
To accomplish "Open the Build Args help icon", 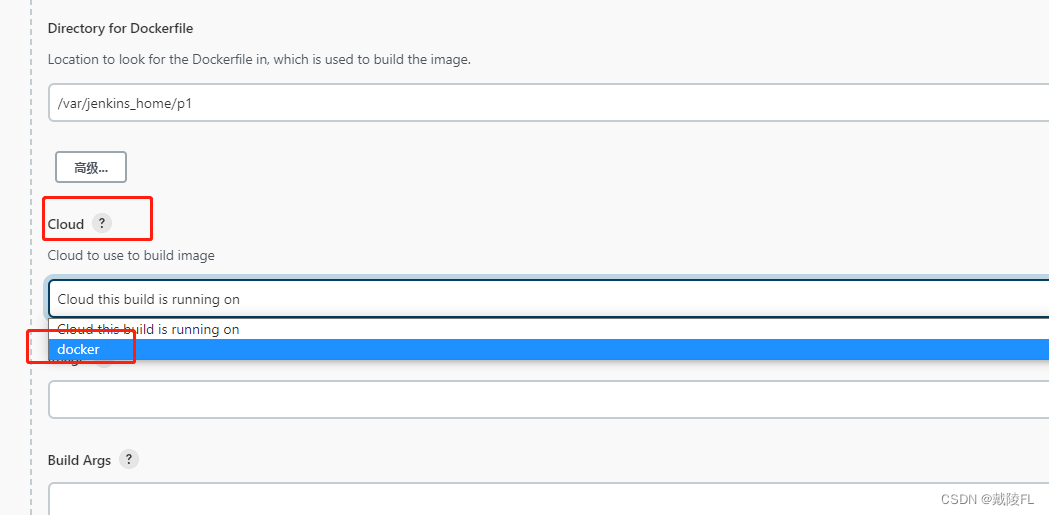I will click(x=128, y=459).
